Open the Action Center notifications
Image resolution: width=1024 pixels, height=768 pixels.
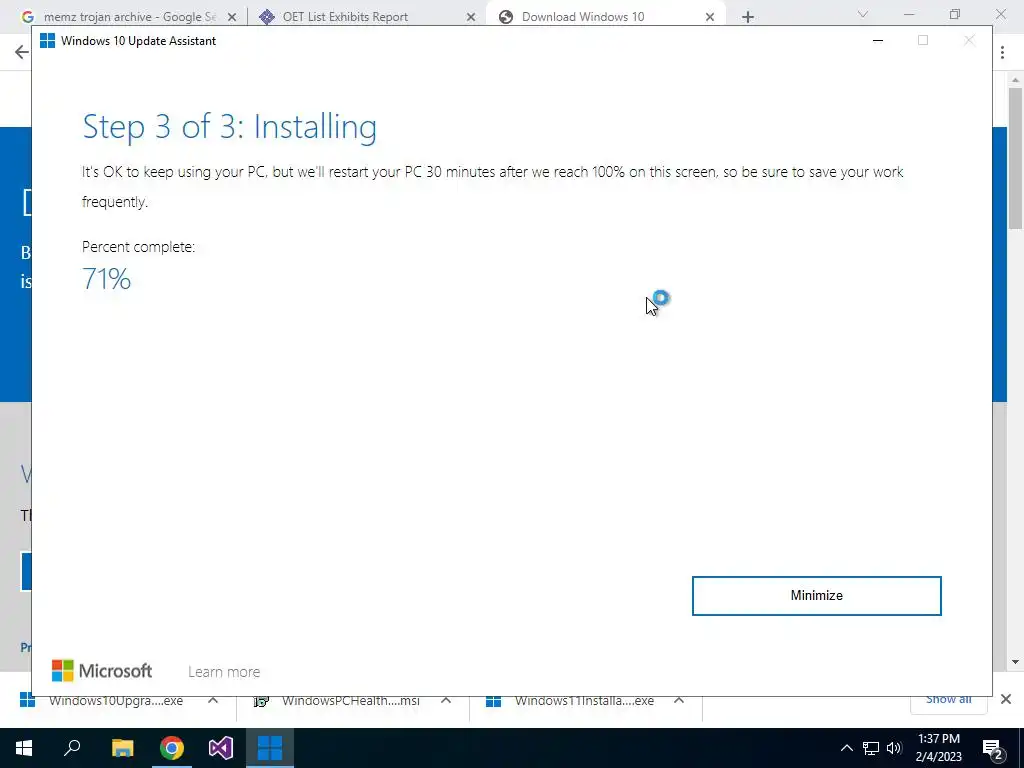[x=993, y=748]
